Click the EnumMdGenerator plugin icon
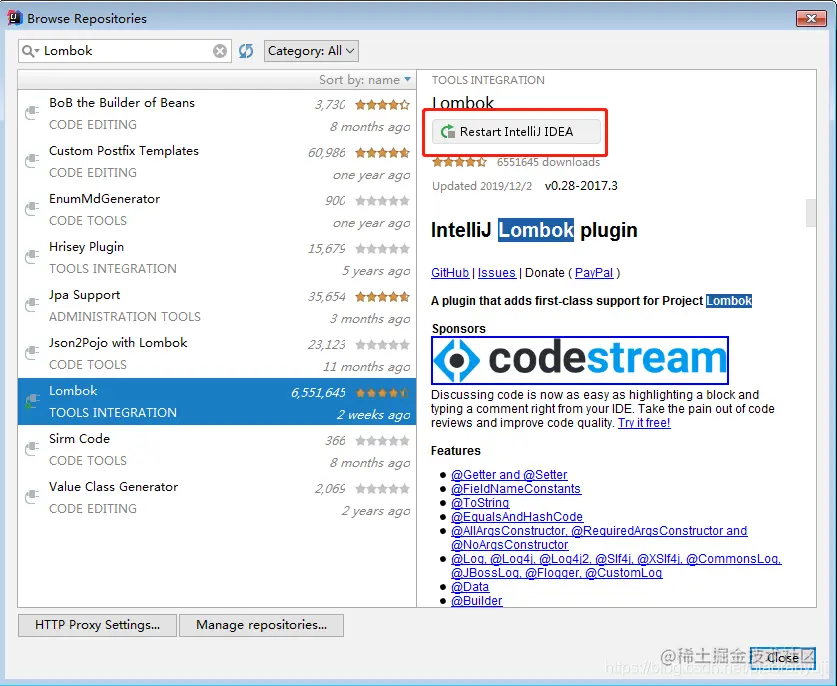The image size is (837, 686). [32, 209]
